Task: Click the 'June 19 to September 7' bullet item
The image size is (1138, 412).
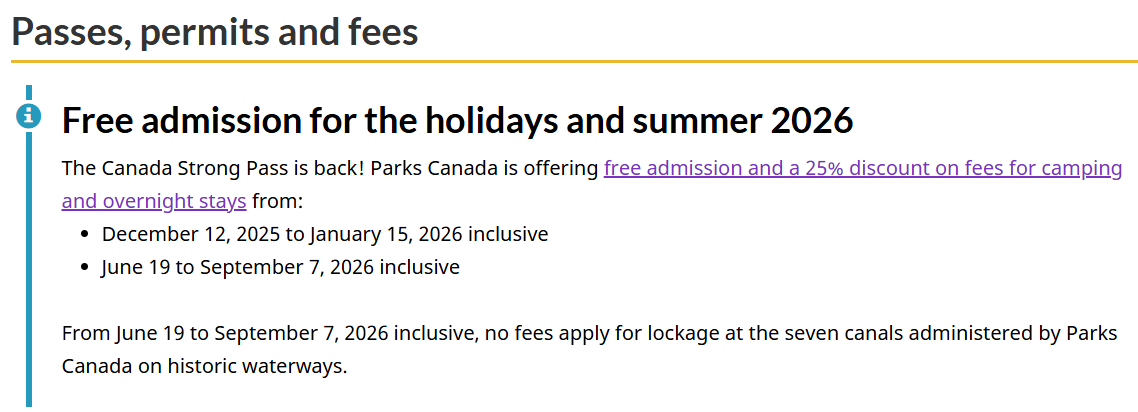Action: click(x=280, y=268)
